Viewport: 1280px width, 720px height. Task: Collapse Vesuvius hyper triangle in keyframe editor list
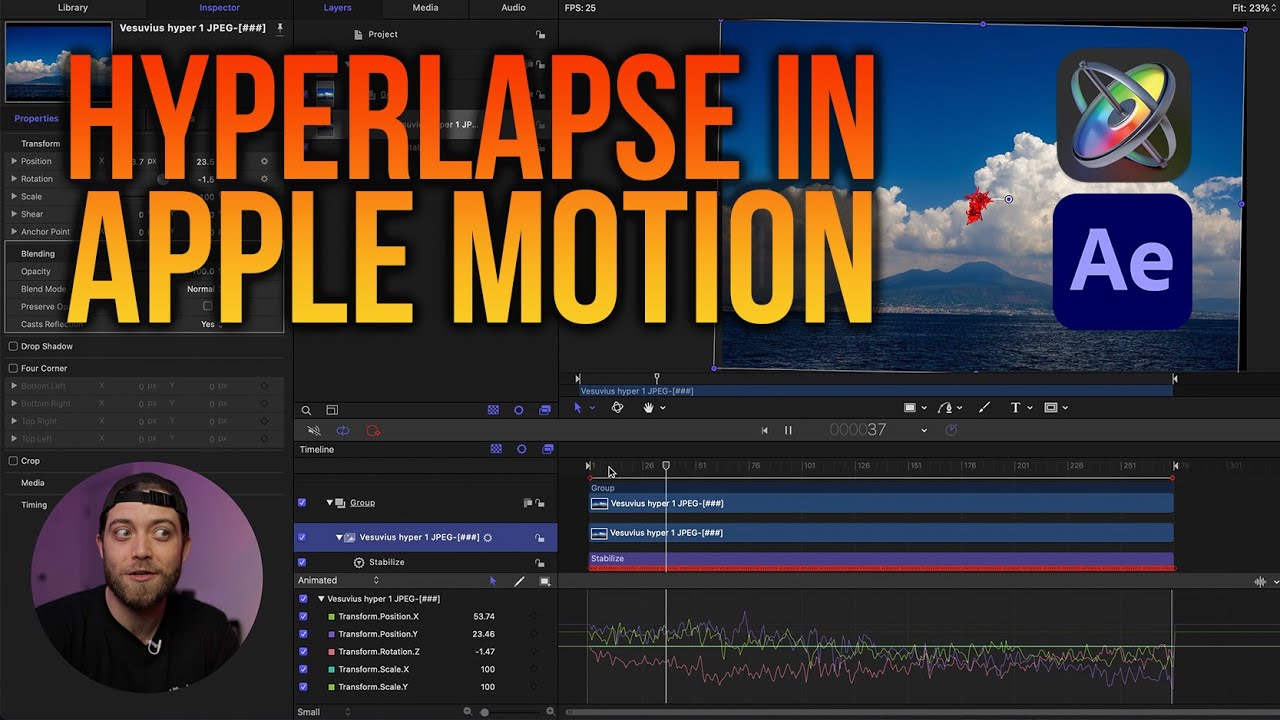(321, 599)
